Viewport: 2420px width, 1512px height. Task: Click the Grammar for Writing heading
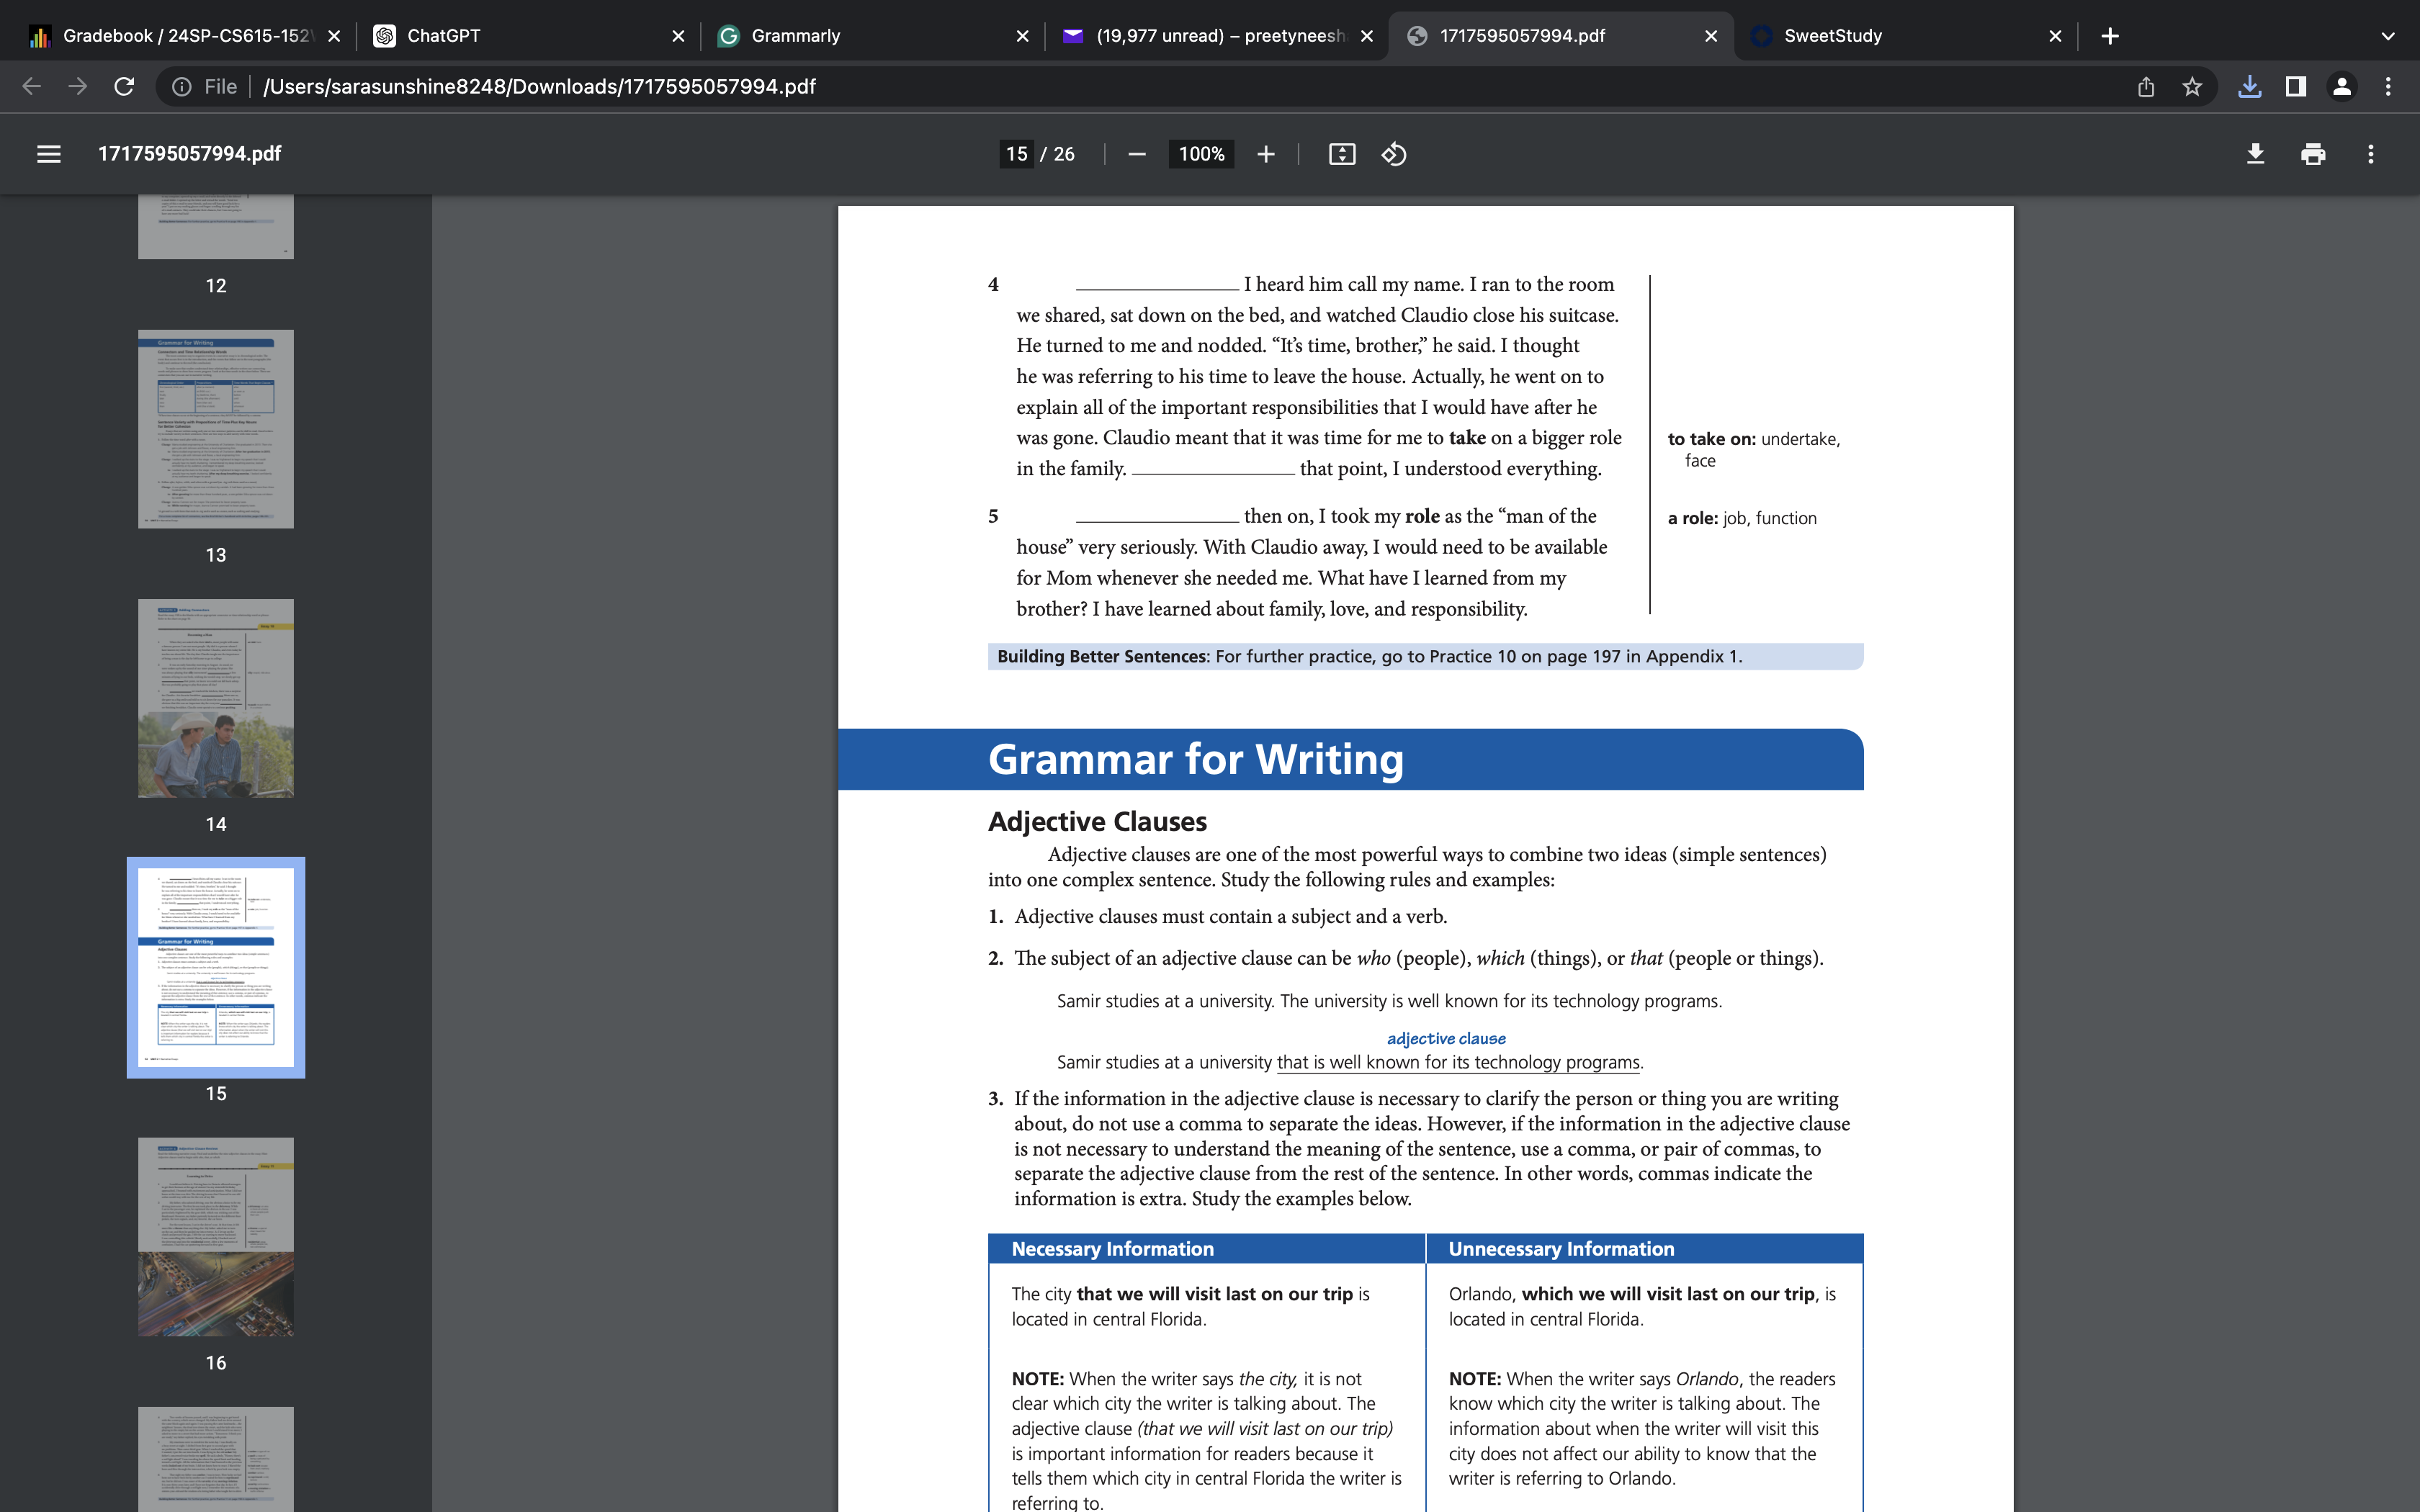(x=1196, y=759)
